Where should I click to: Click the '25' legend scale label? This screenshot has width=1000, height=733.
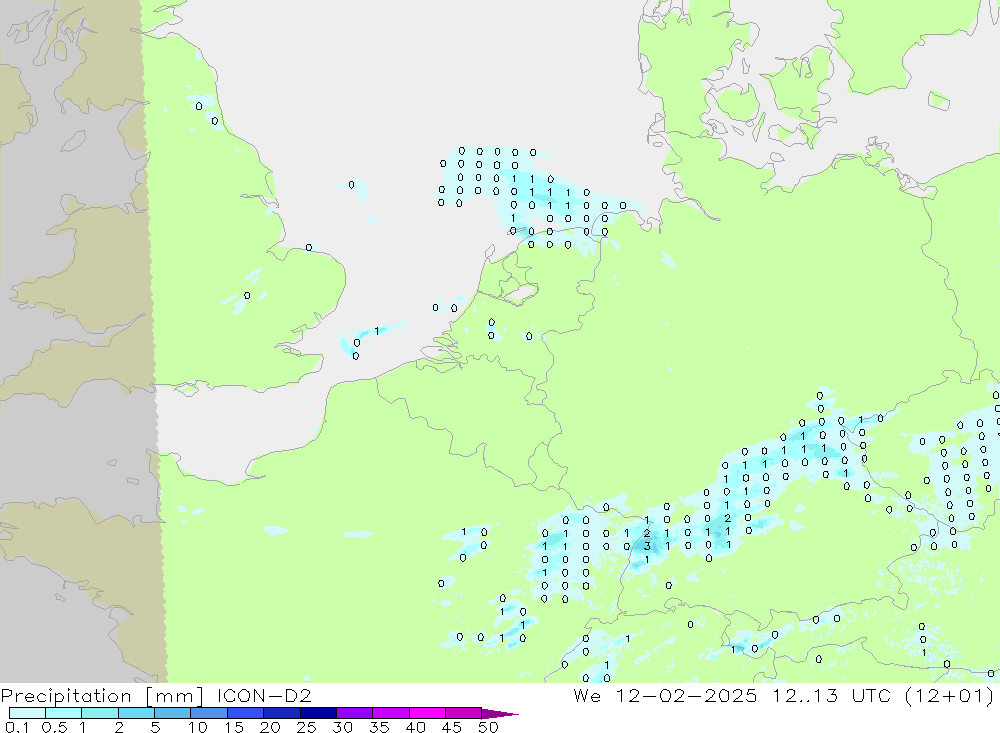tap(306, 727)
